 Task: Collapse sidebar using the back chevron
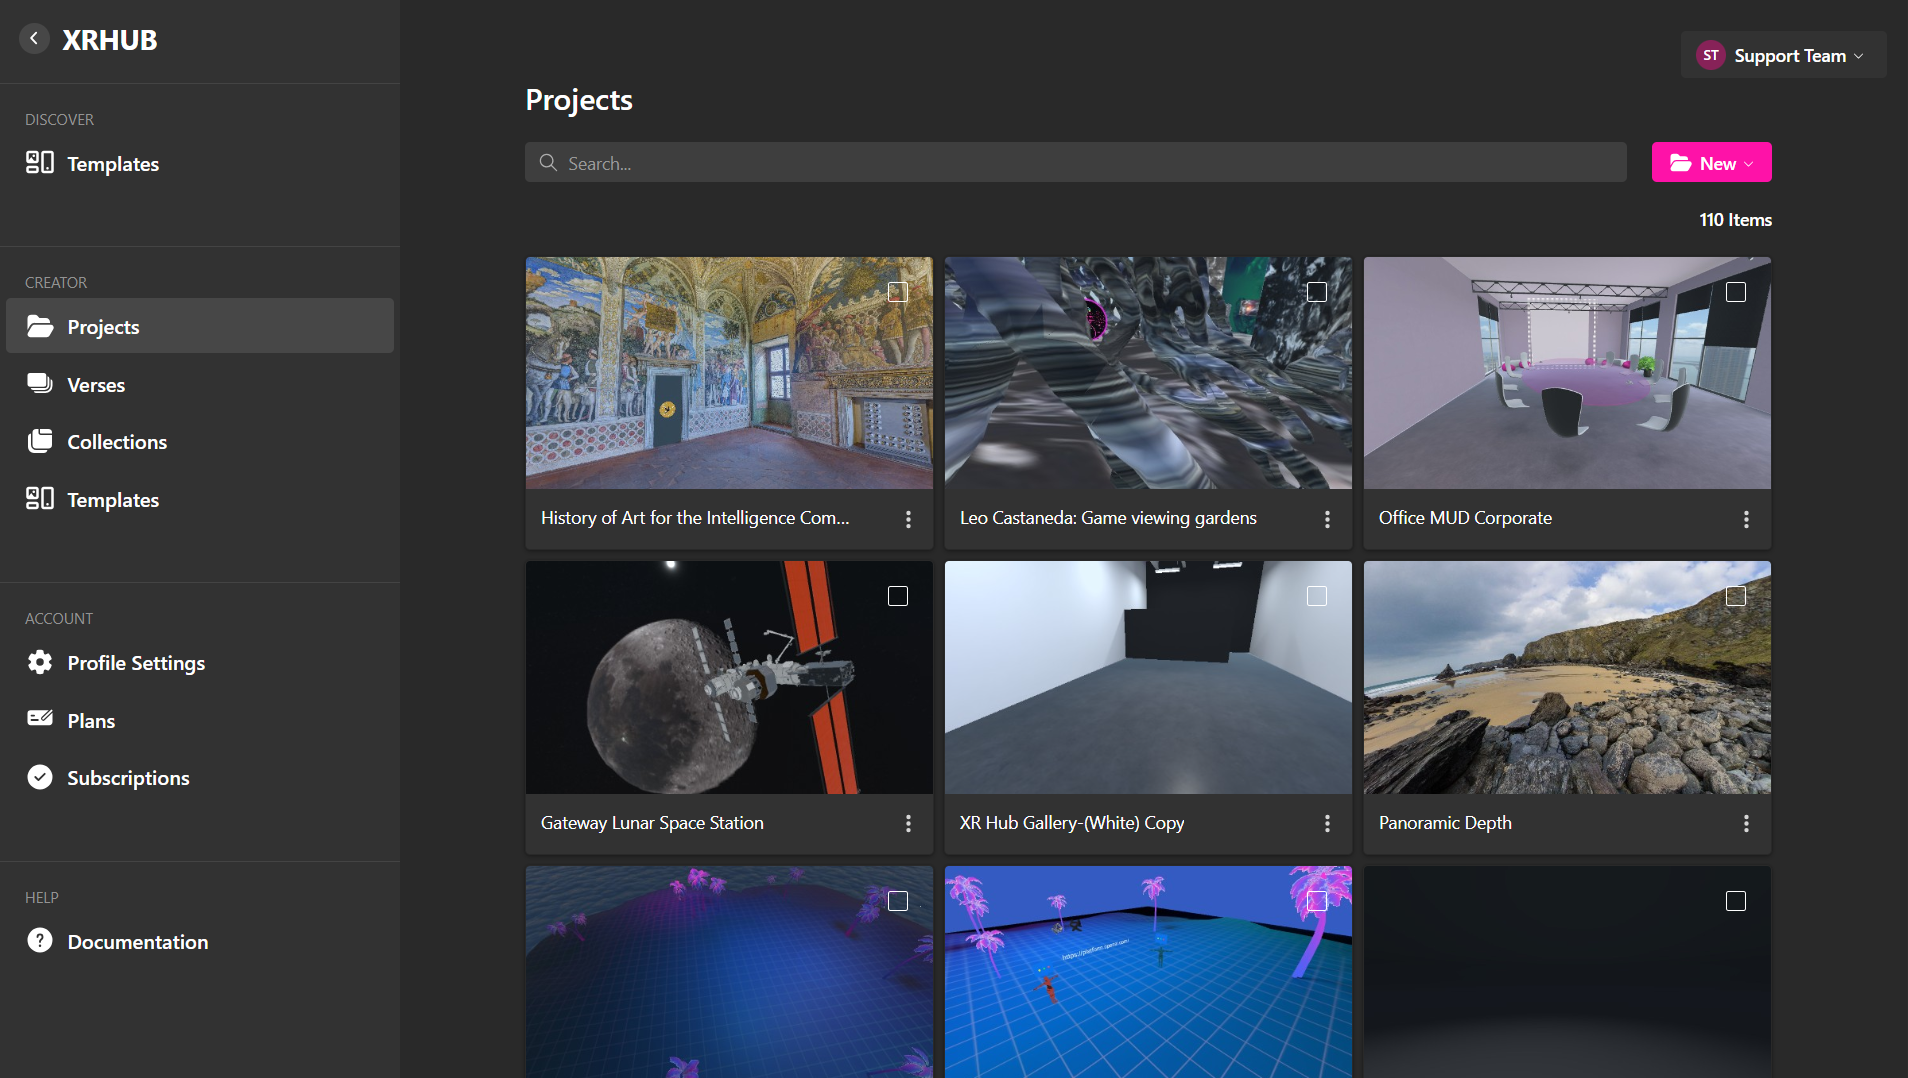(x=34, y=38)
